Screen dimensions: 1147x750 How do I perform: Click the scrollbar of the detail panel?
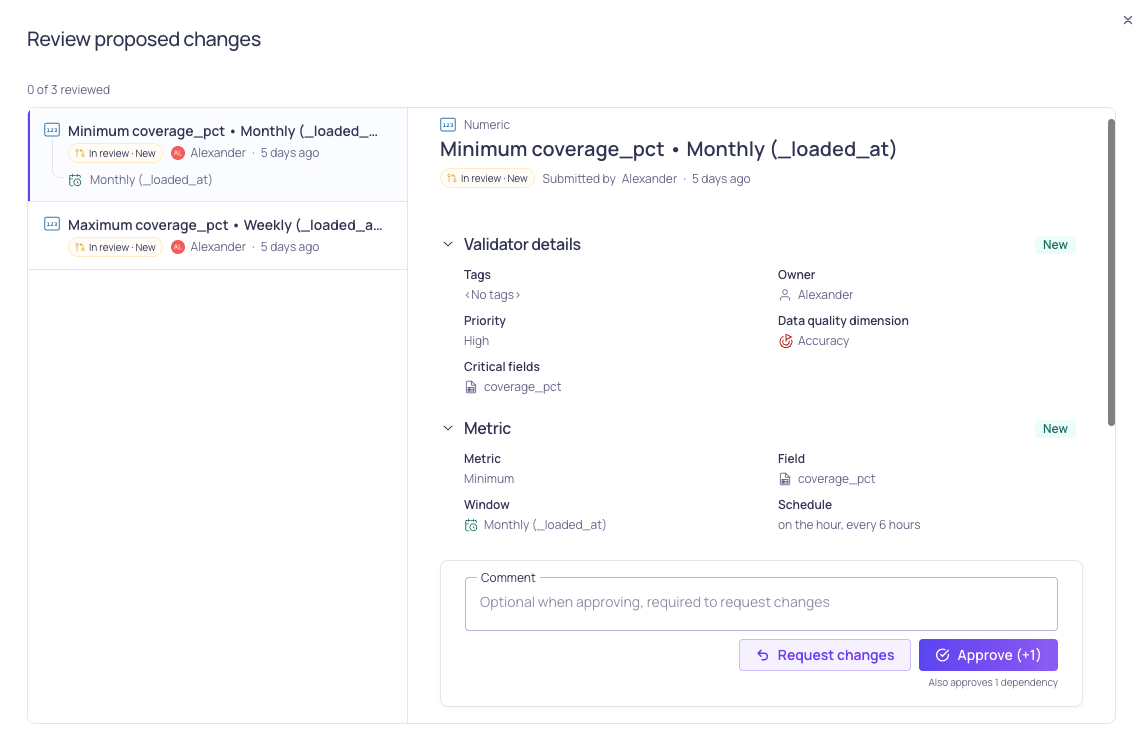(x=1111, y=272)
